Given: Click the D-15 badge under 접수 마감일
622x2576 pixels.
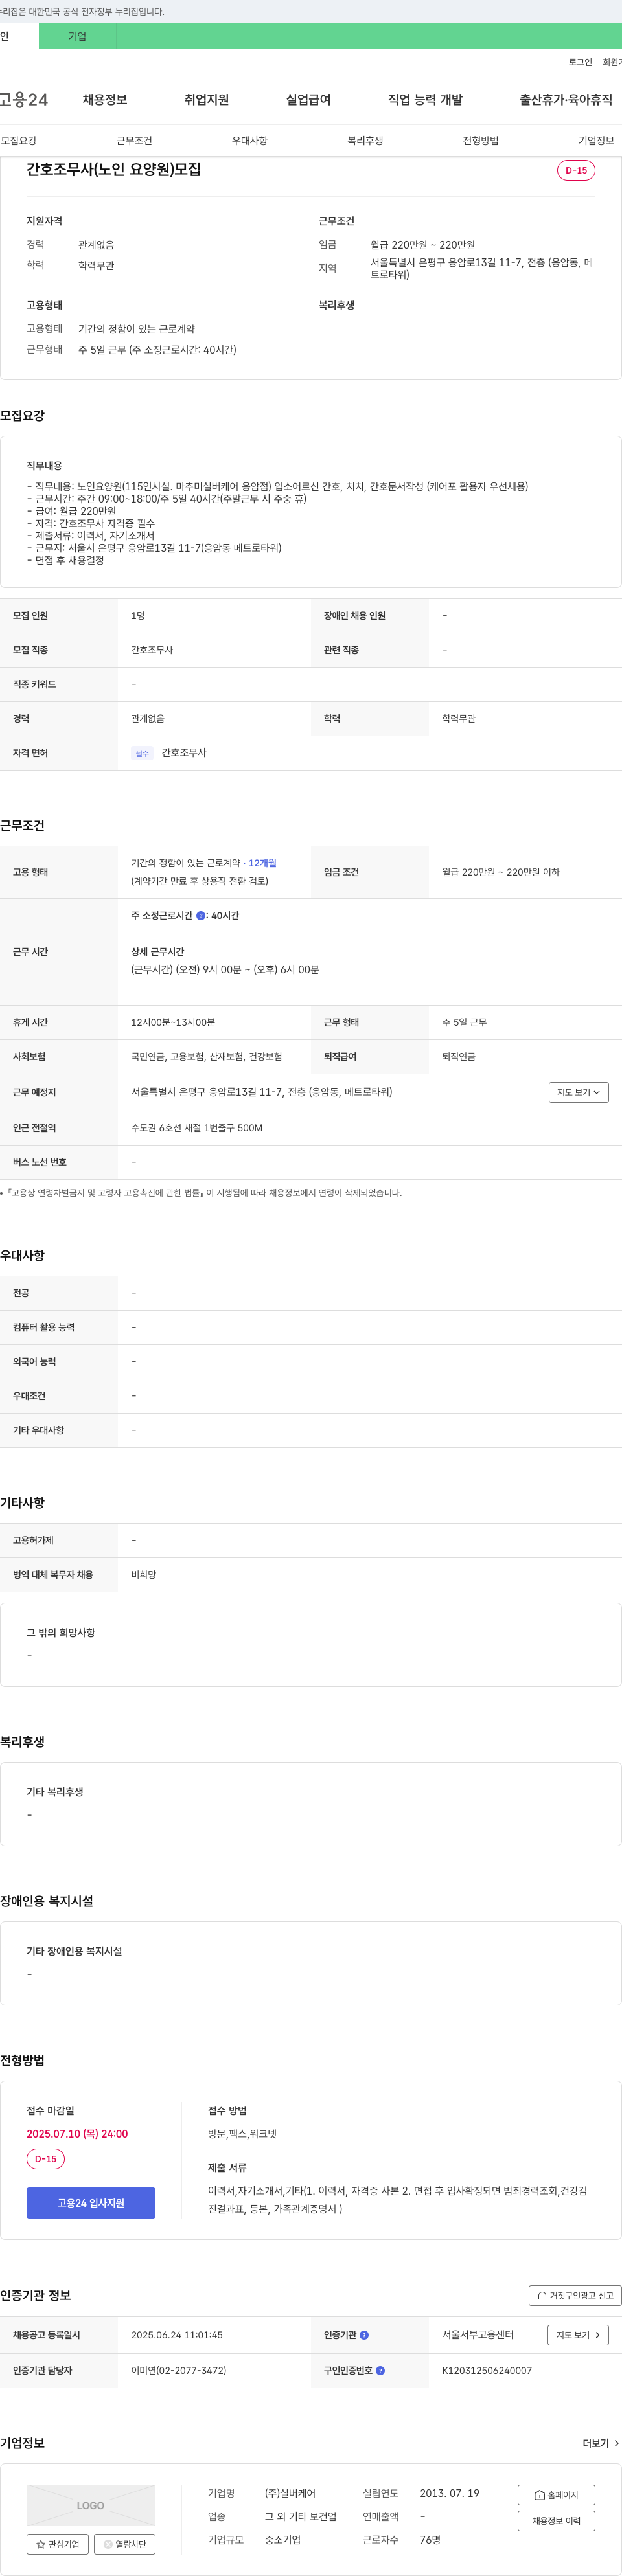Looking at the screenshot, I should 46,2158.
